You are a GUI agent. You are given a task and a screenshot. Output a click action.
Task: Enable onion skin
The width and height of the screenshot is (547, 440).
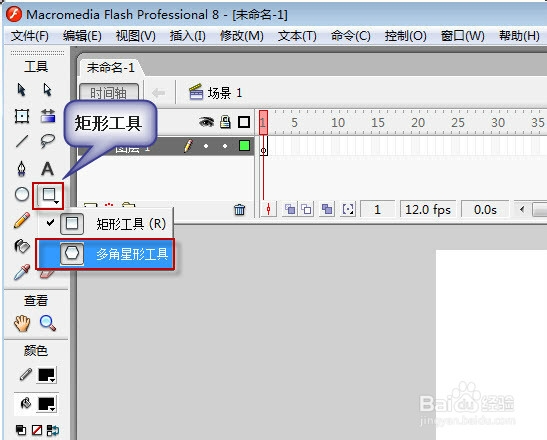click(290, 209)
